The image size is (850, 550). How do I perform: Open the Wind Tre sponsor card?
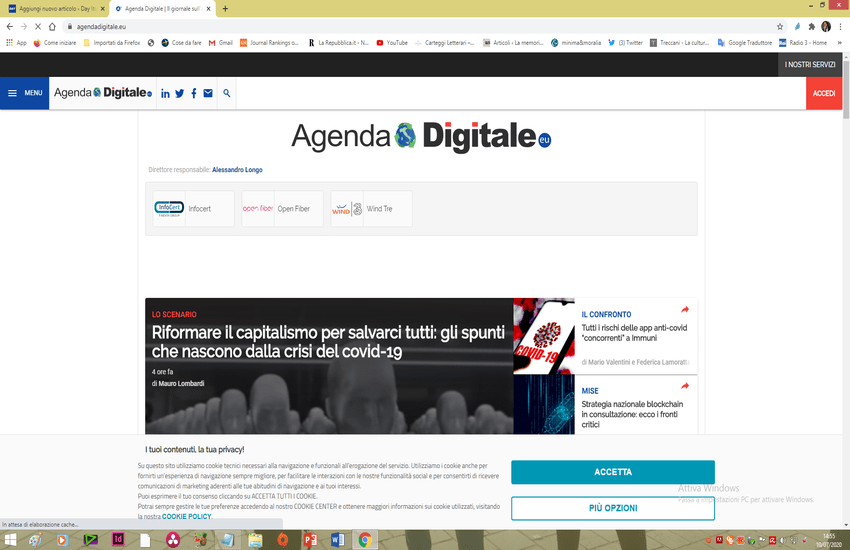[371, 209]
